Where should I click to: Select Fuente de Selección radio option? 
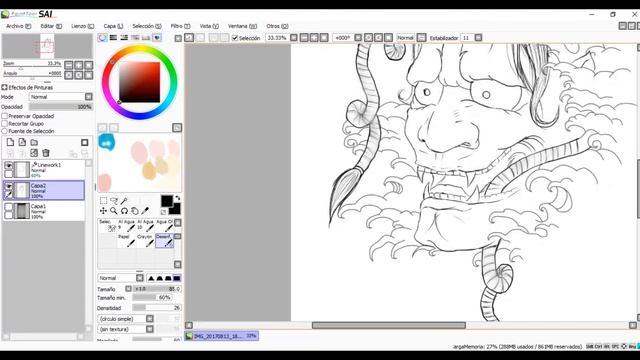coord(4,131)
